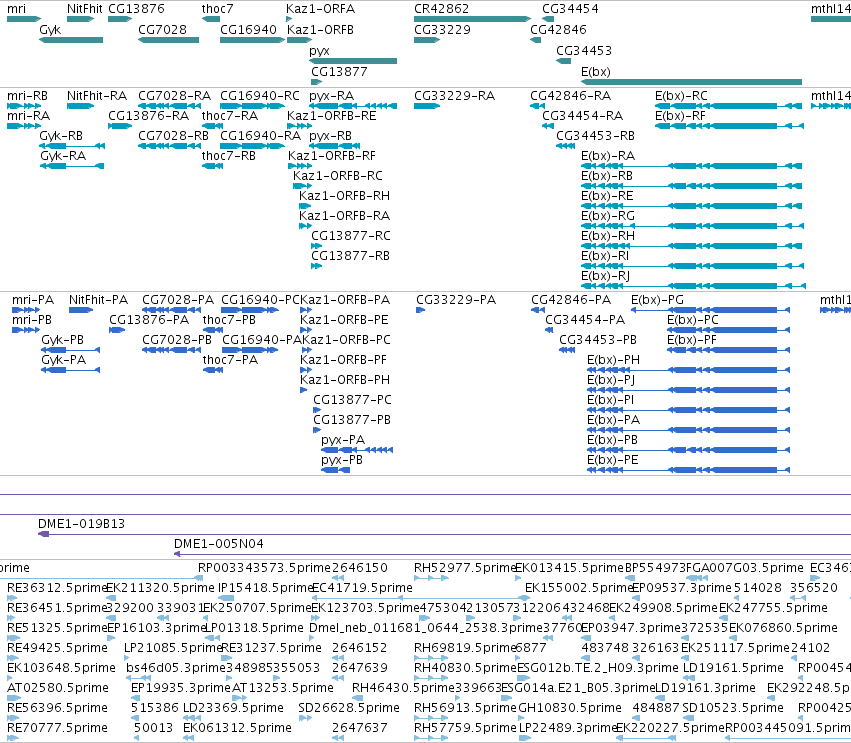Select the RH69819.5prime EST label
Image resolution: width=851 pixels, height=743 pixels.
[465, 648]
